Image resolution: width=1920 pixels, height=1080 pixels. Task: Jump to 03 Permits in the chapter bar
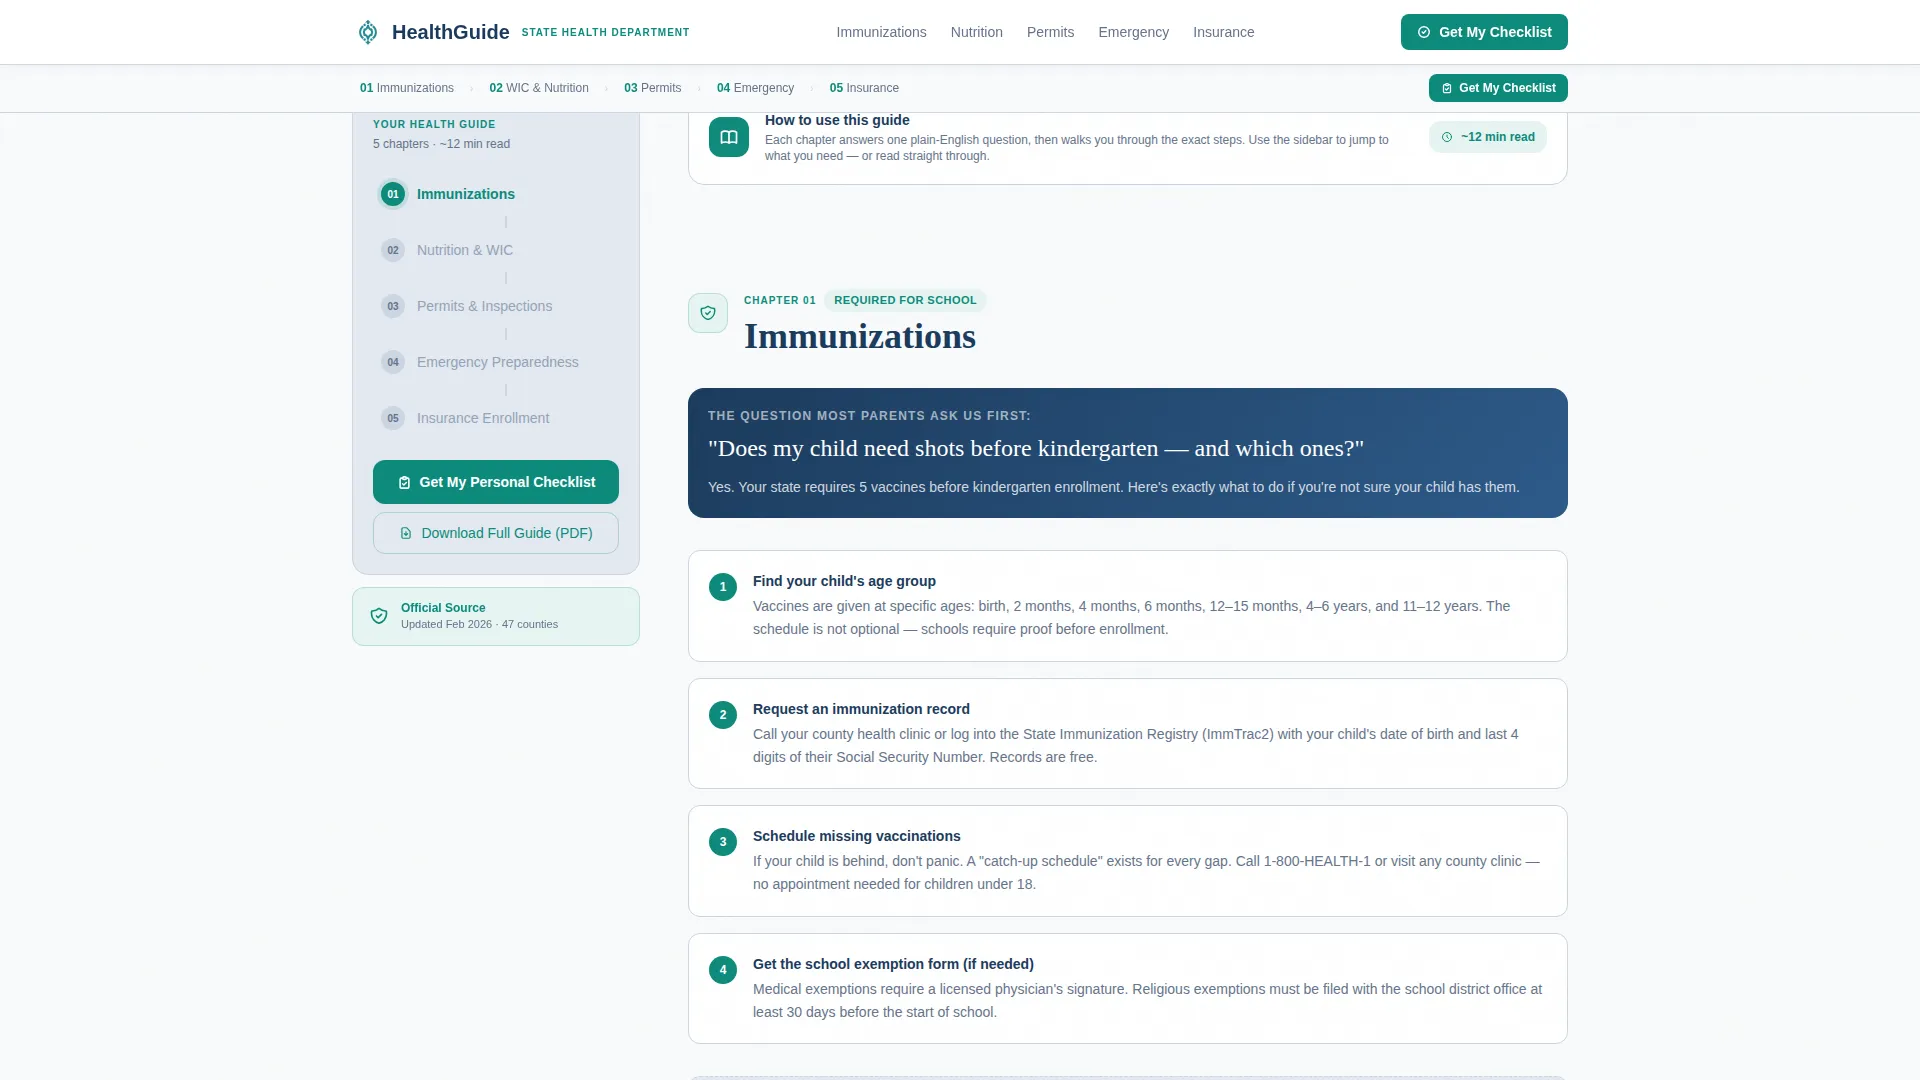652,88
